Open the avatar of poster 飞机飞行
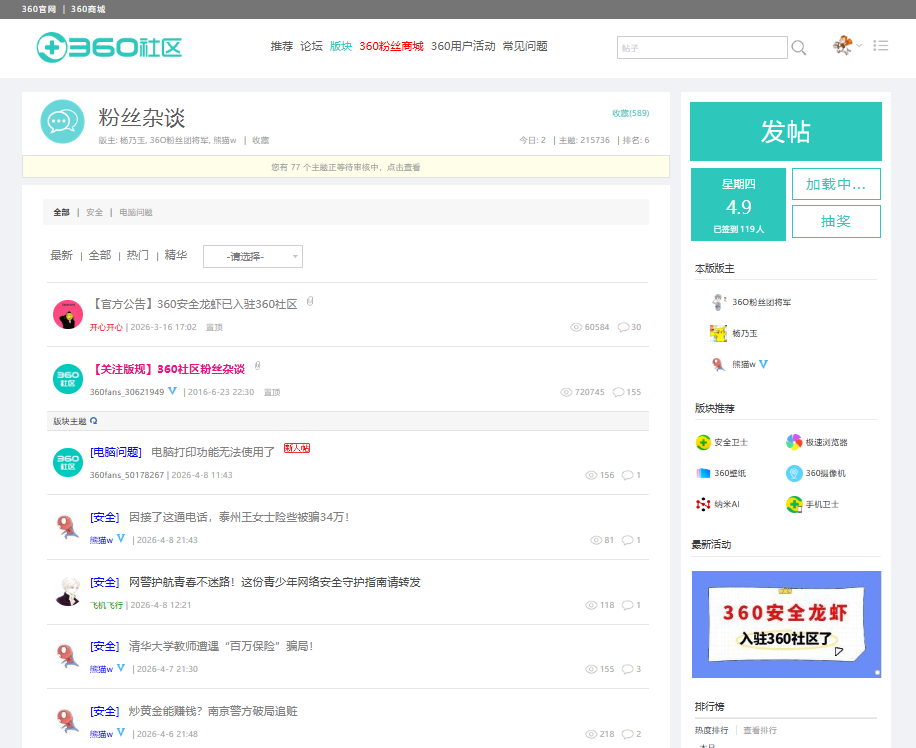This screenshot has height=748, width=916. tap(68, 591)
